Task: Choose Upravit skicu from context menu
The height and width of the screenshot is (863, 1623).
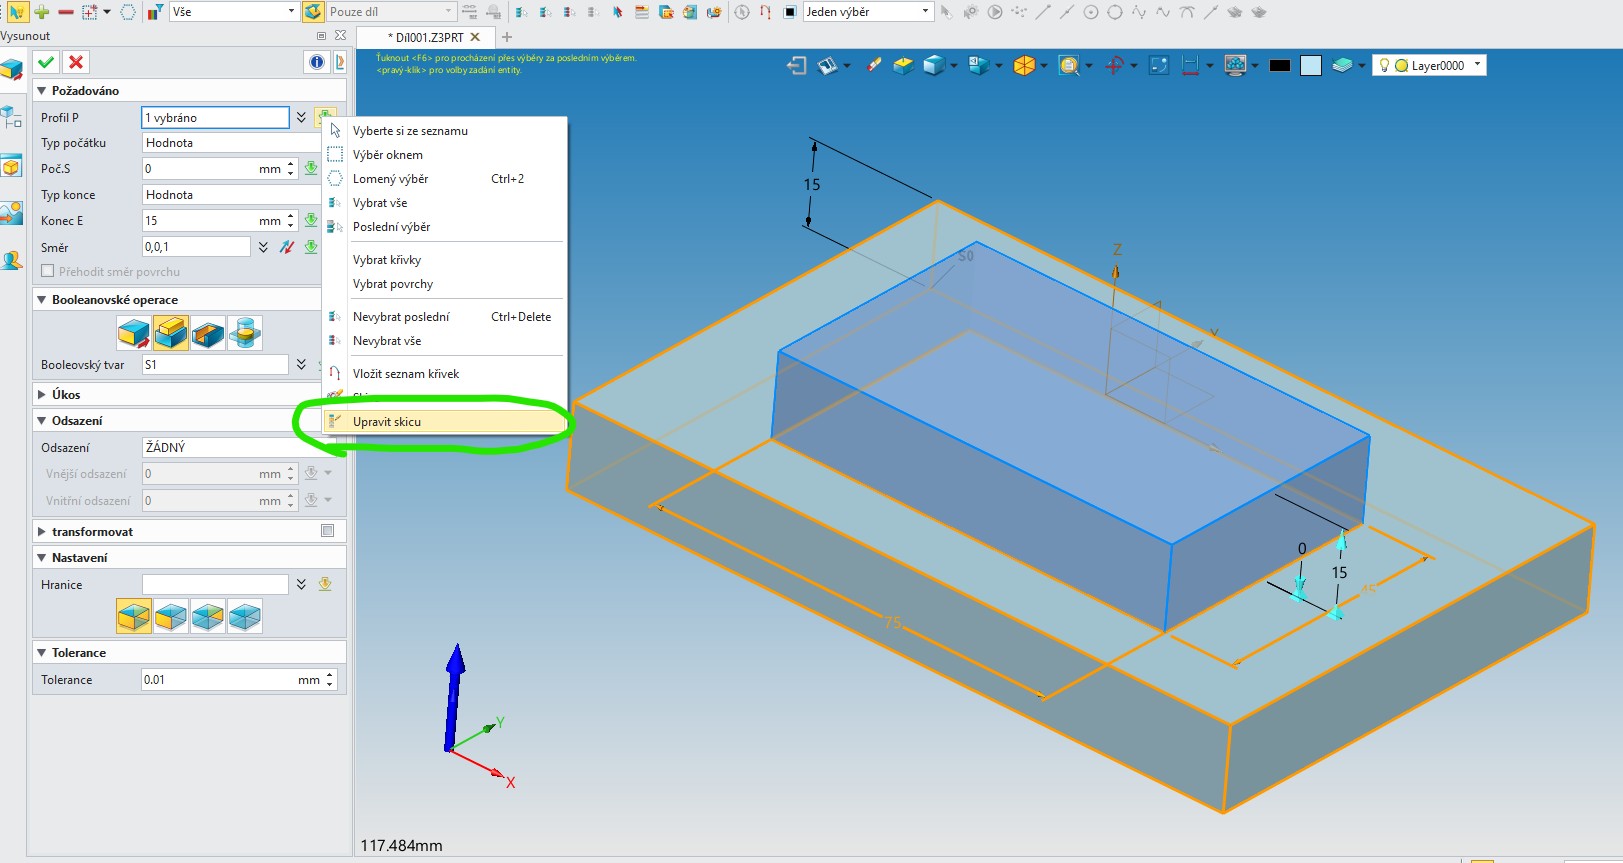Action: pyautogui.click(x=387, y=422)
